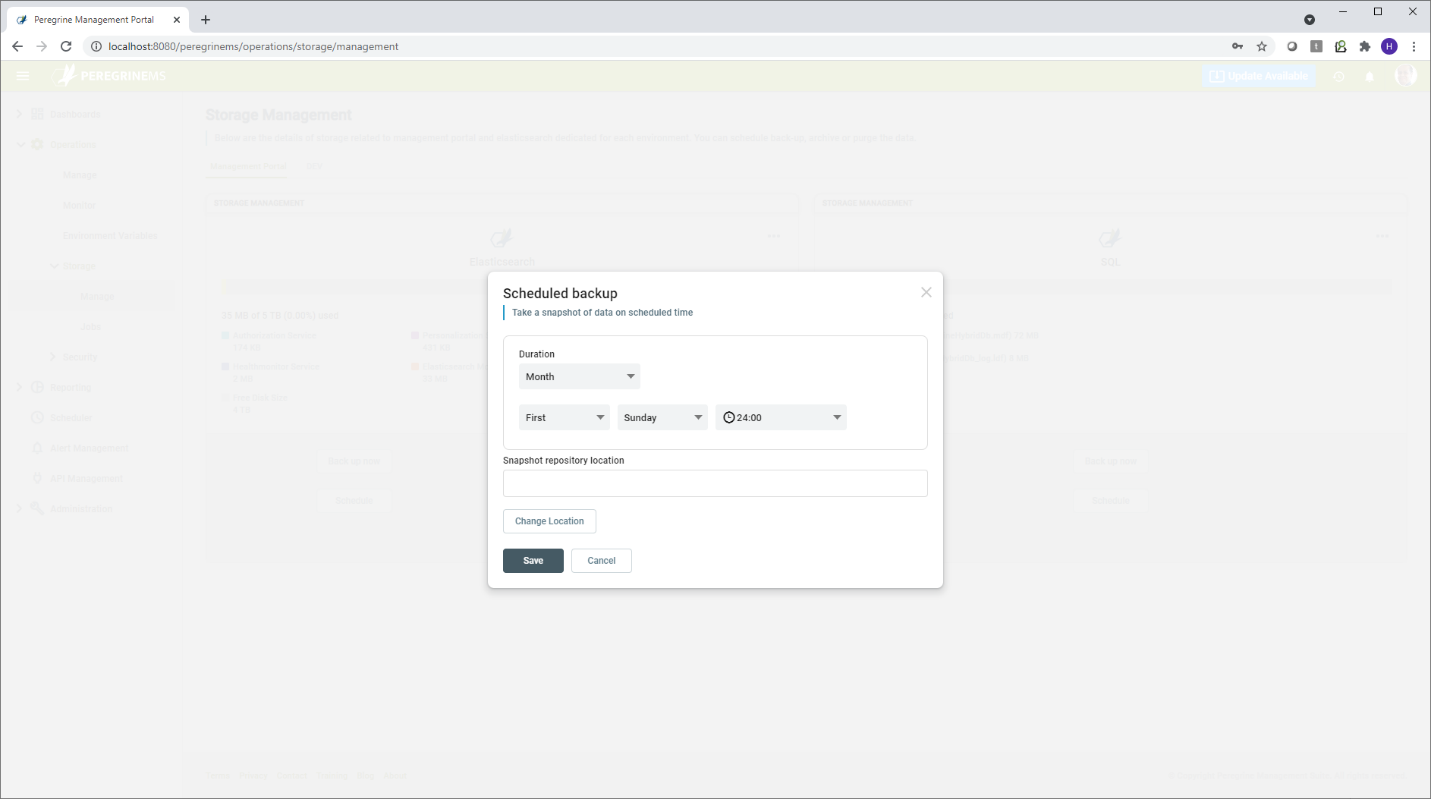Bookmark this page with star icon
This screenshot has height=799, width=1431.
click(x=1262, y=46)
